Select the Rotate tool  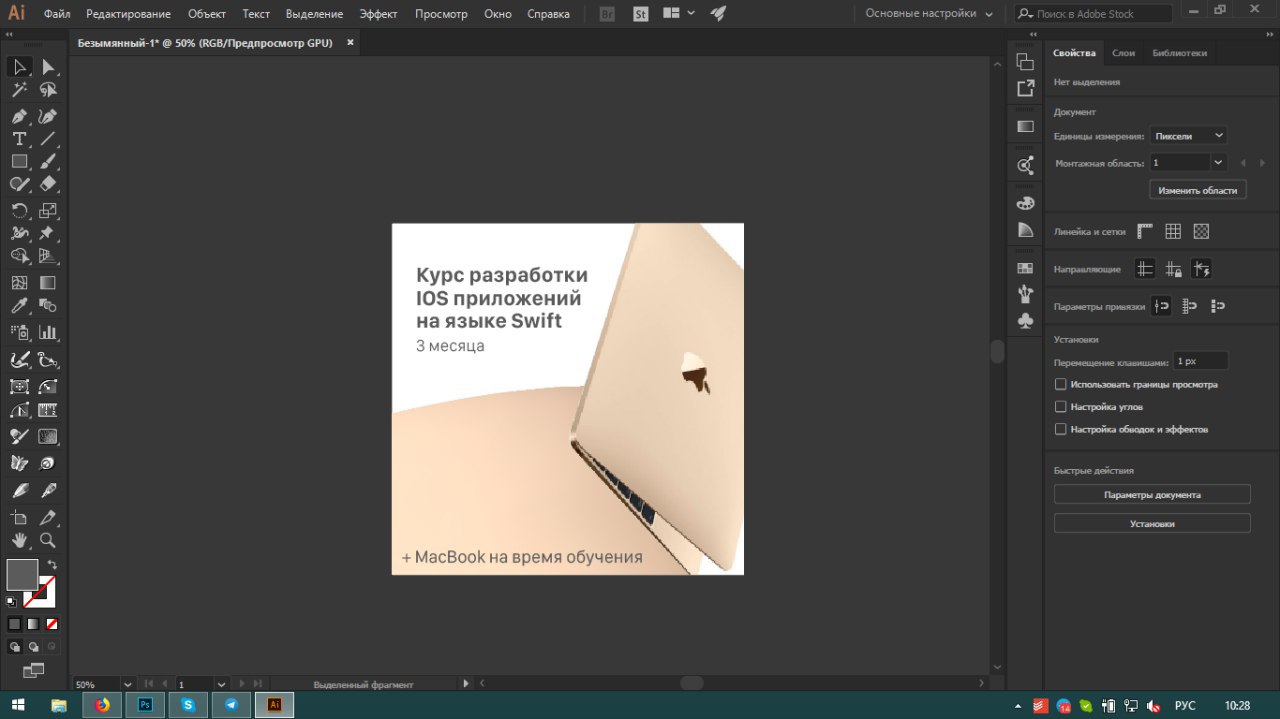(19, 210)
